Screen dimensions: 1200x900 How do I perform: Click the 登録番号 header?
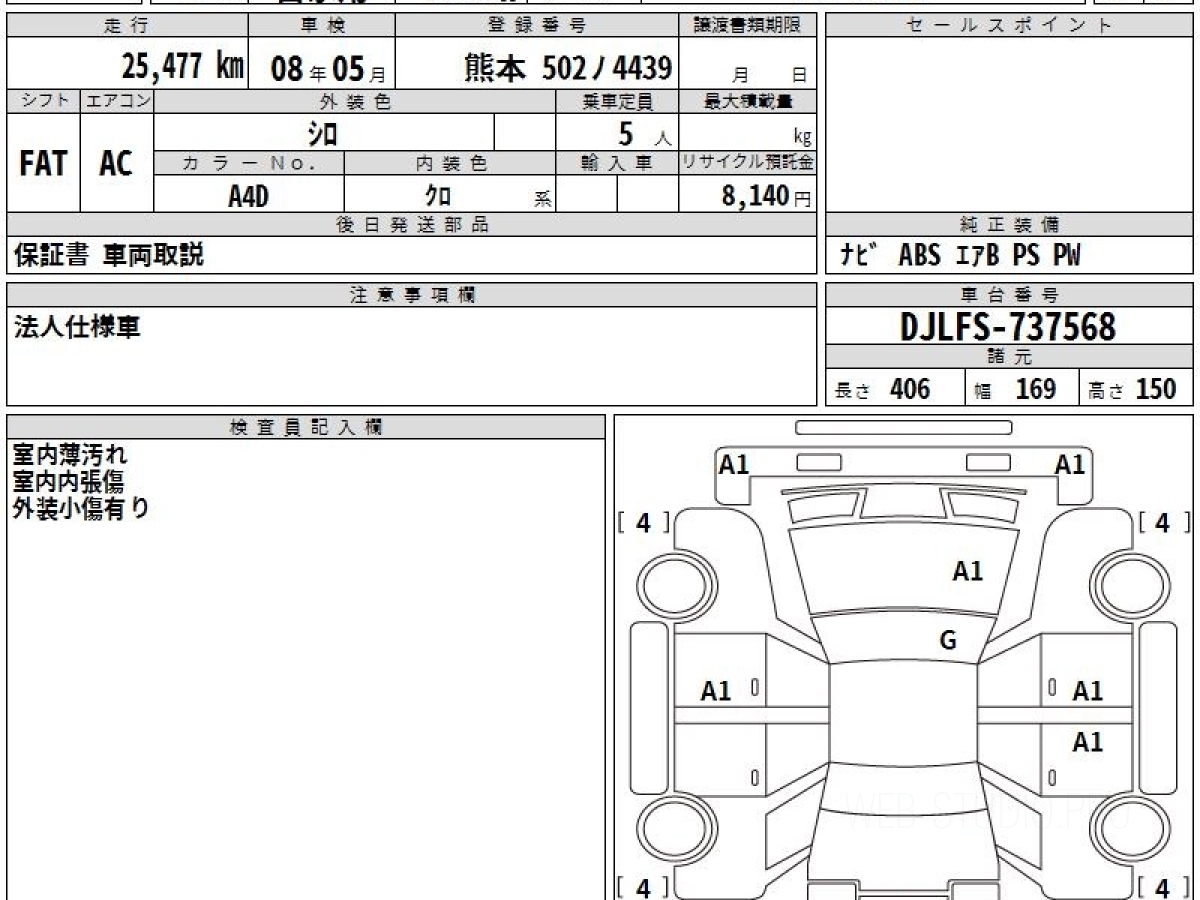tap(537, 25)
